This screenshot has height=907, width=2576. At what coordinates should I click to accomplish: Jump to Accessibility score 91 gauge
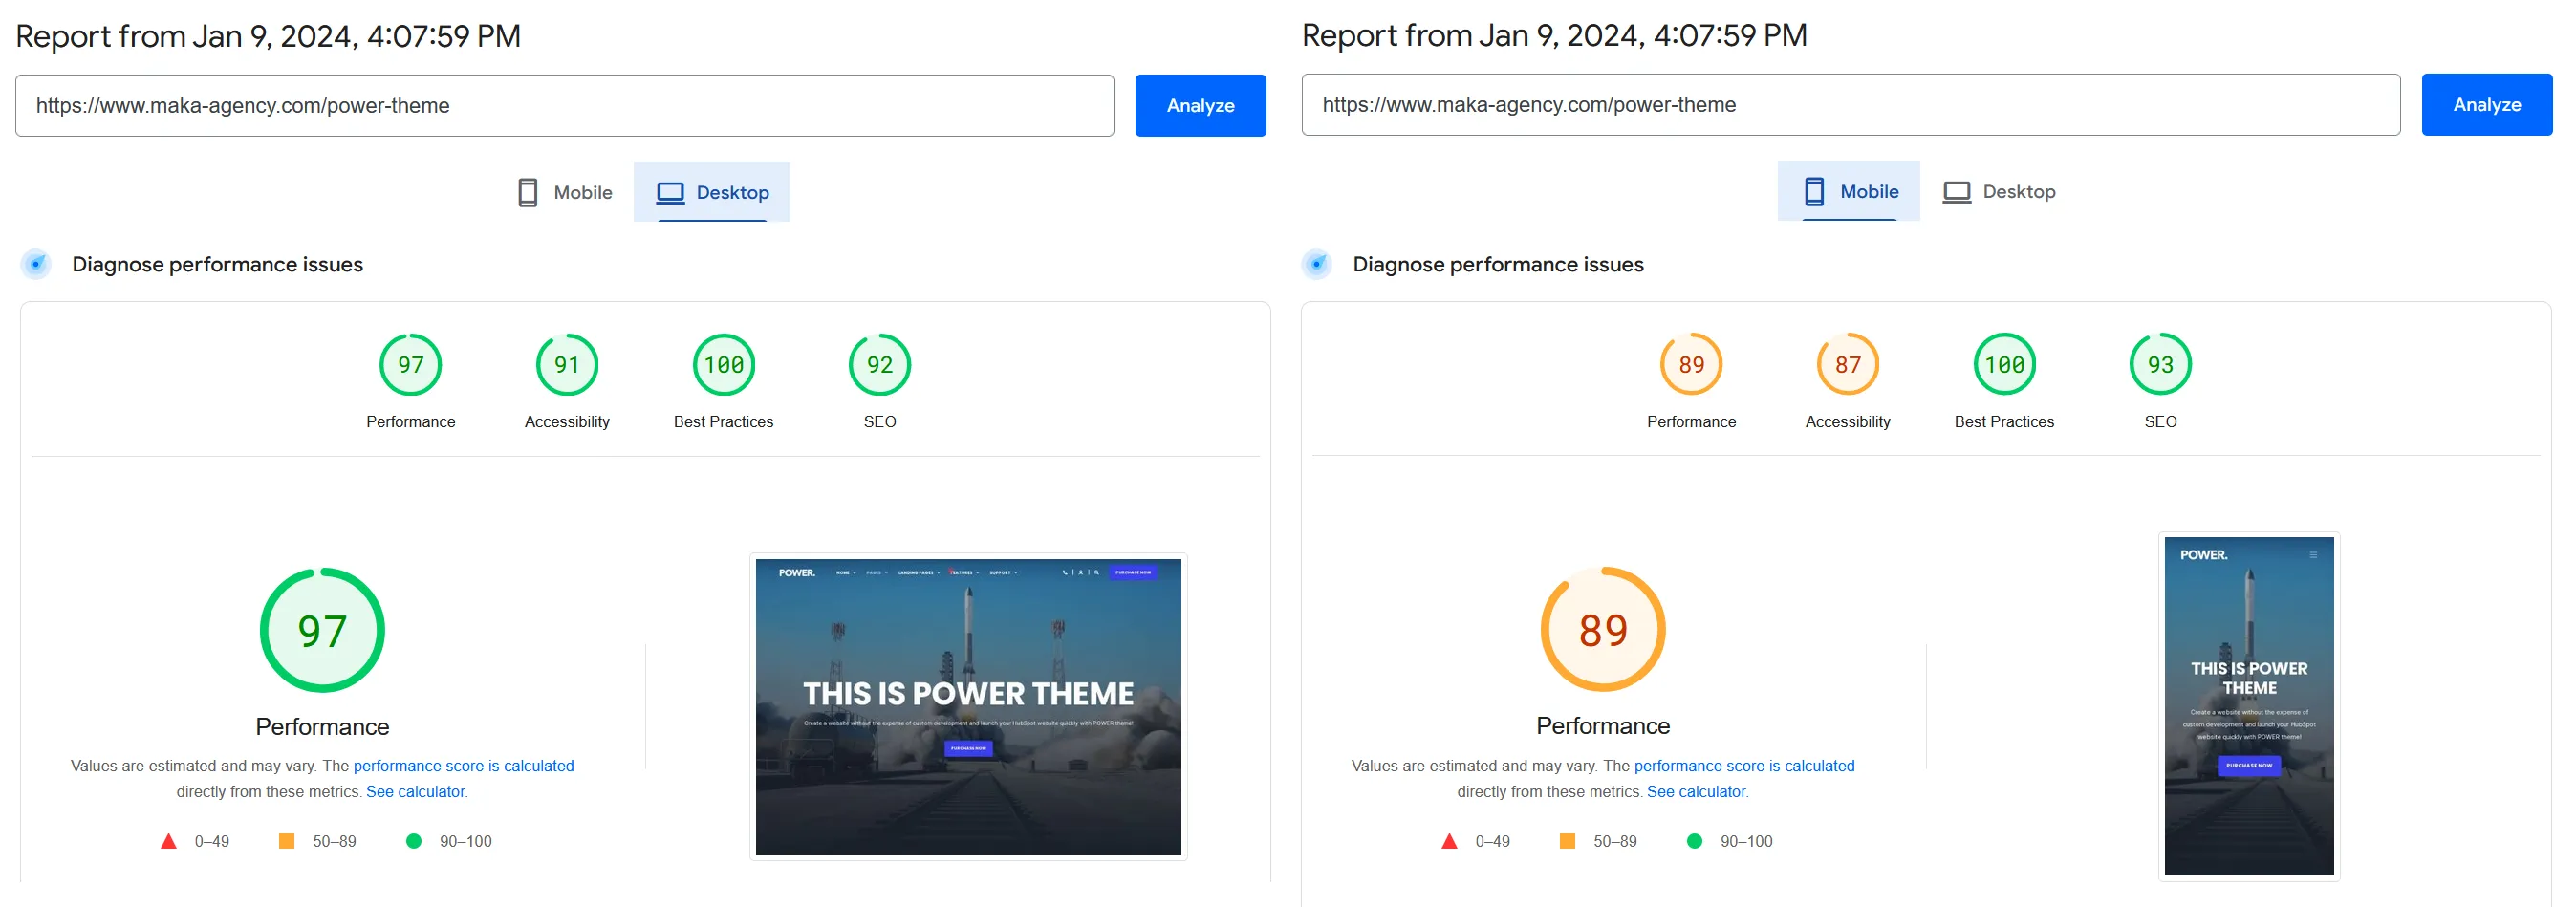pyautogui.click(x=567, y=365)
